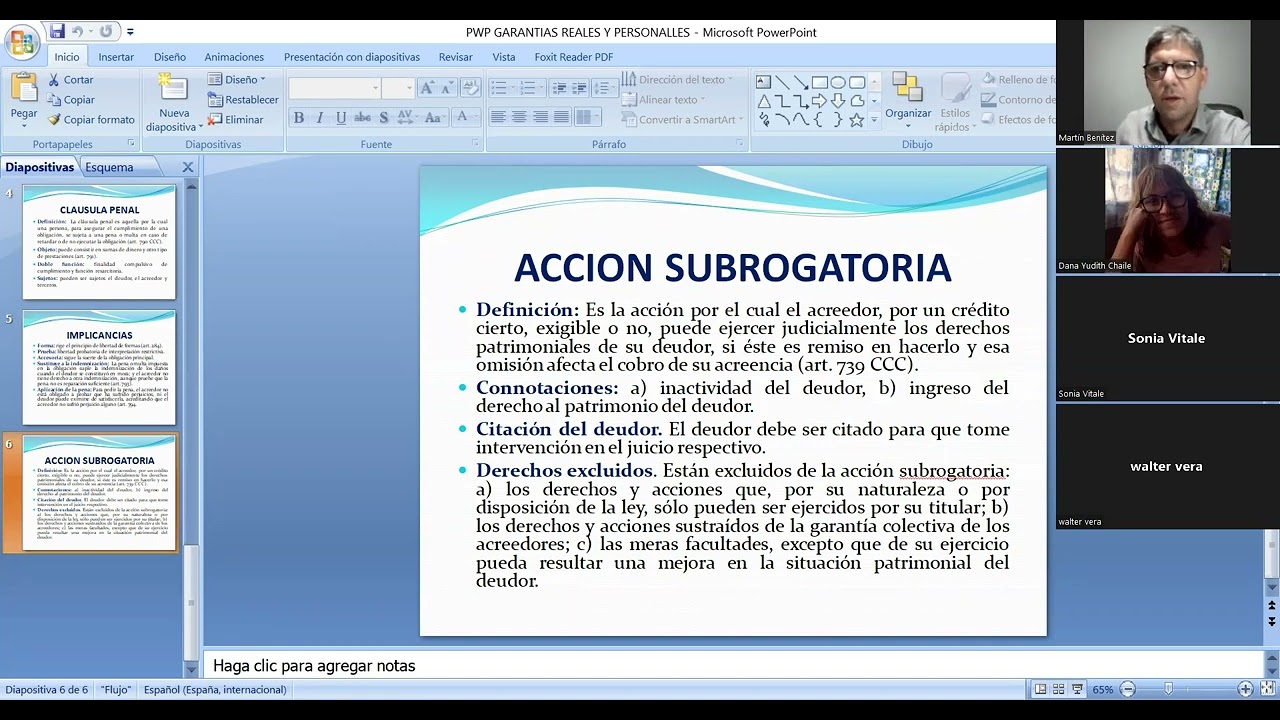Paste clipboard content with Pegar
This screenshot has height=720, width=1280.
click(24, 101)
